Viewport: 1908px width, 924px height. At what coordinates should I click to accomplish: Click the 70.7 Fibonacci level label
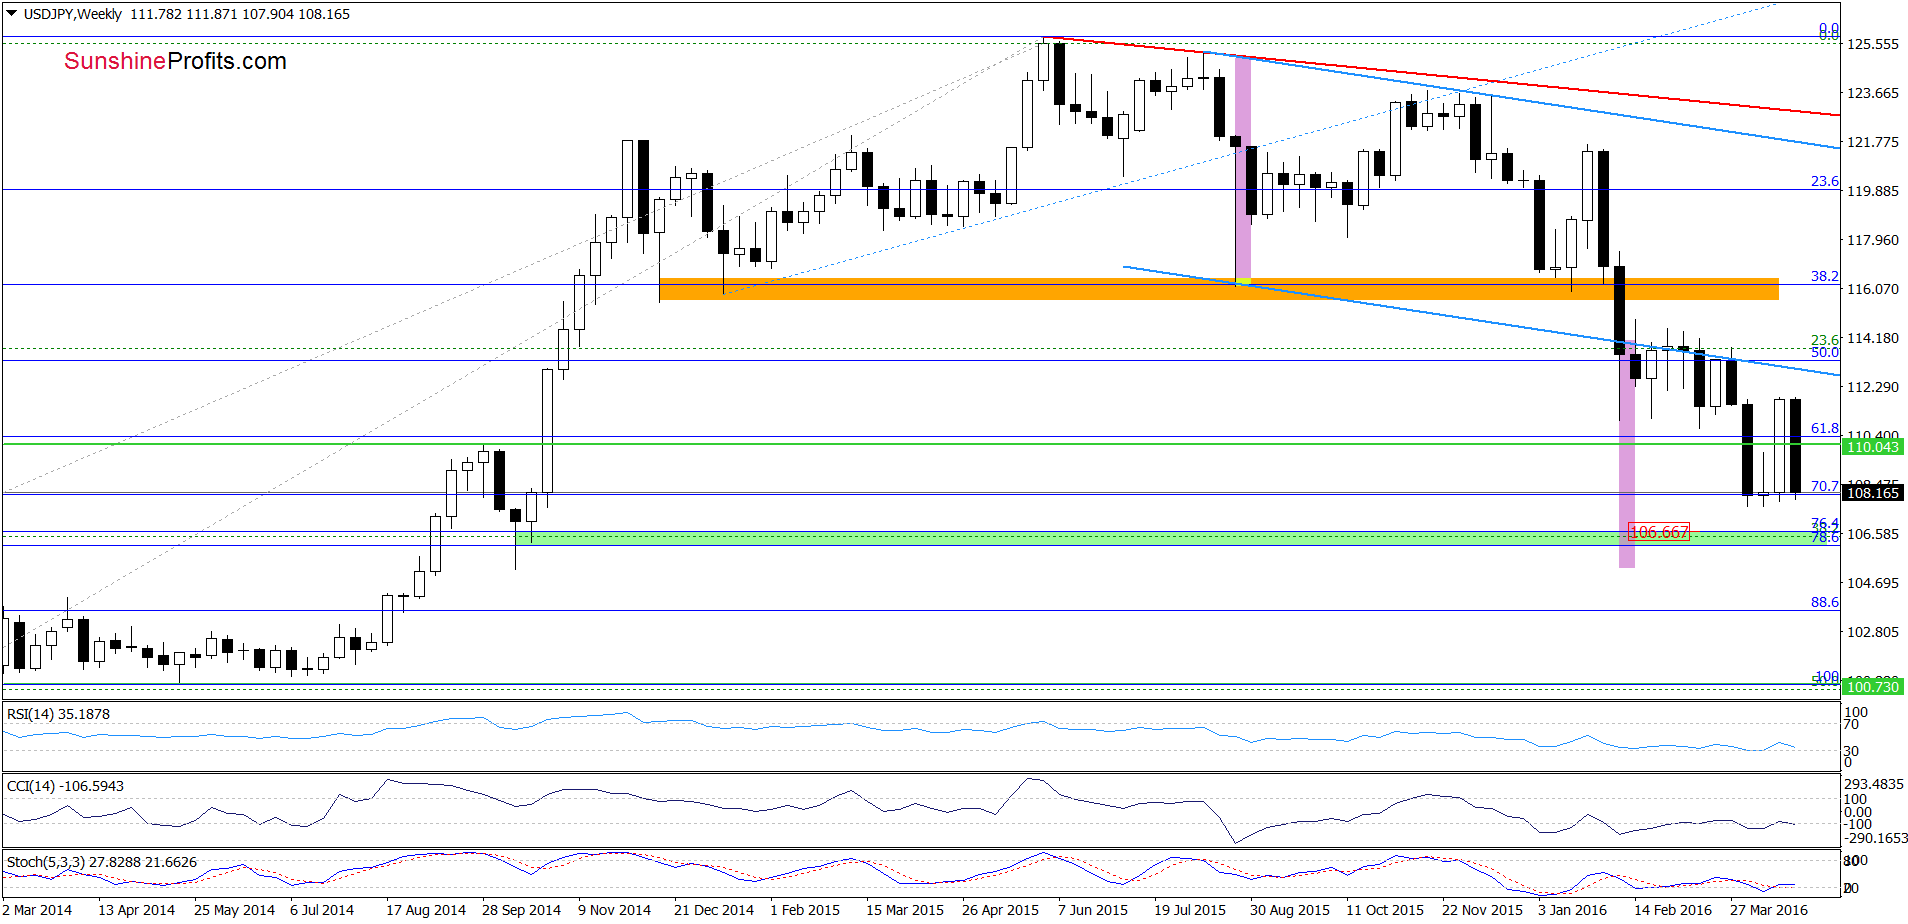pyautogui.click(x=1825, y=486)
